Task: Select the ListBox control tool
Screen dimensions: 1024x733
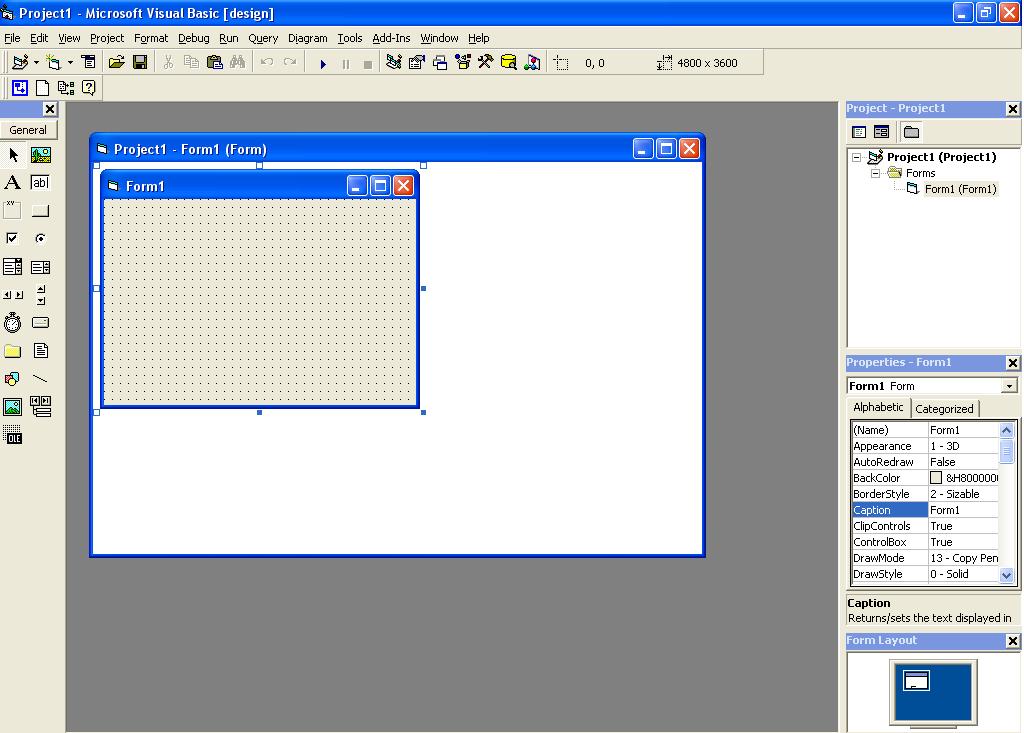Action: (x=40, y=267)
